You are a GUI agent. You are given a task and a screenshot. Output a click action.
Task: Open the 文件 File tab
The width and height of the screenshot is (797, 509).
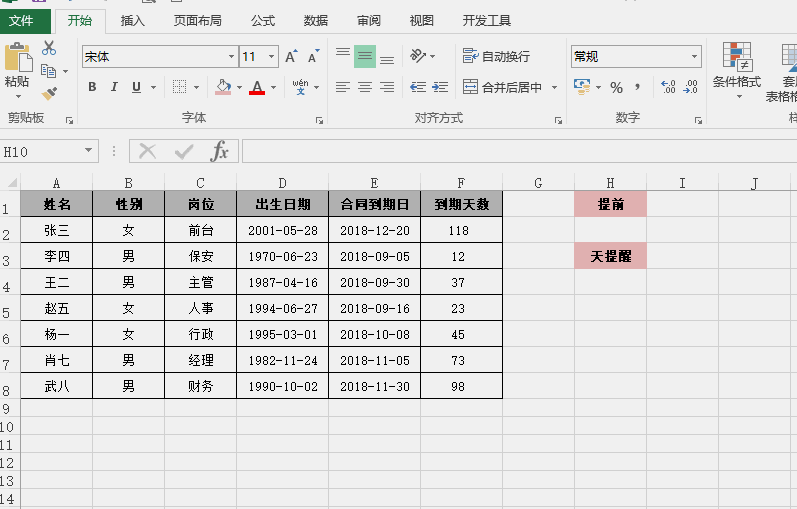[x=21, y=21]
